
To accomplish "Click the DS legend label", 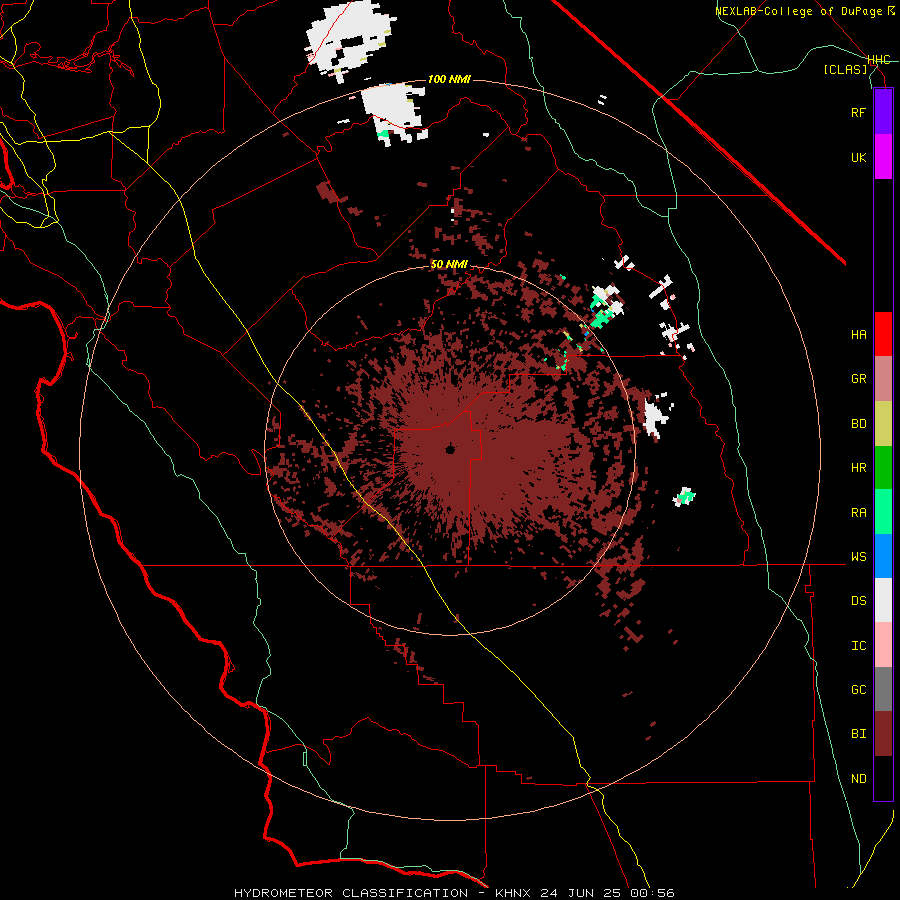I will [858, 600].
